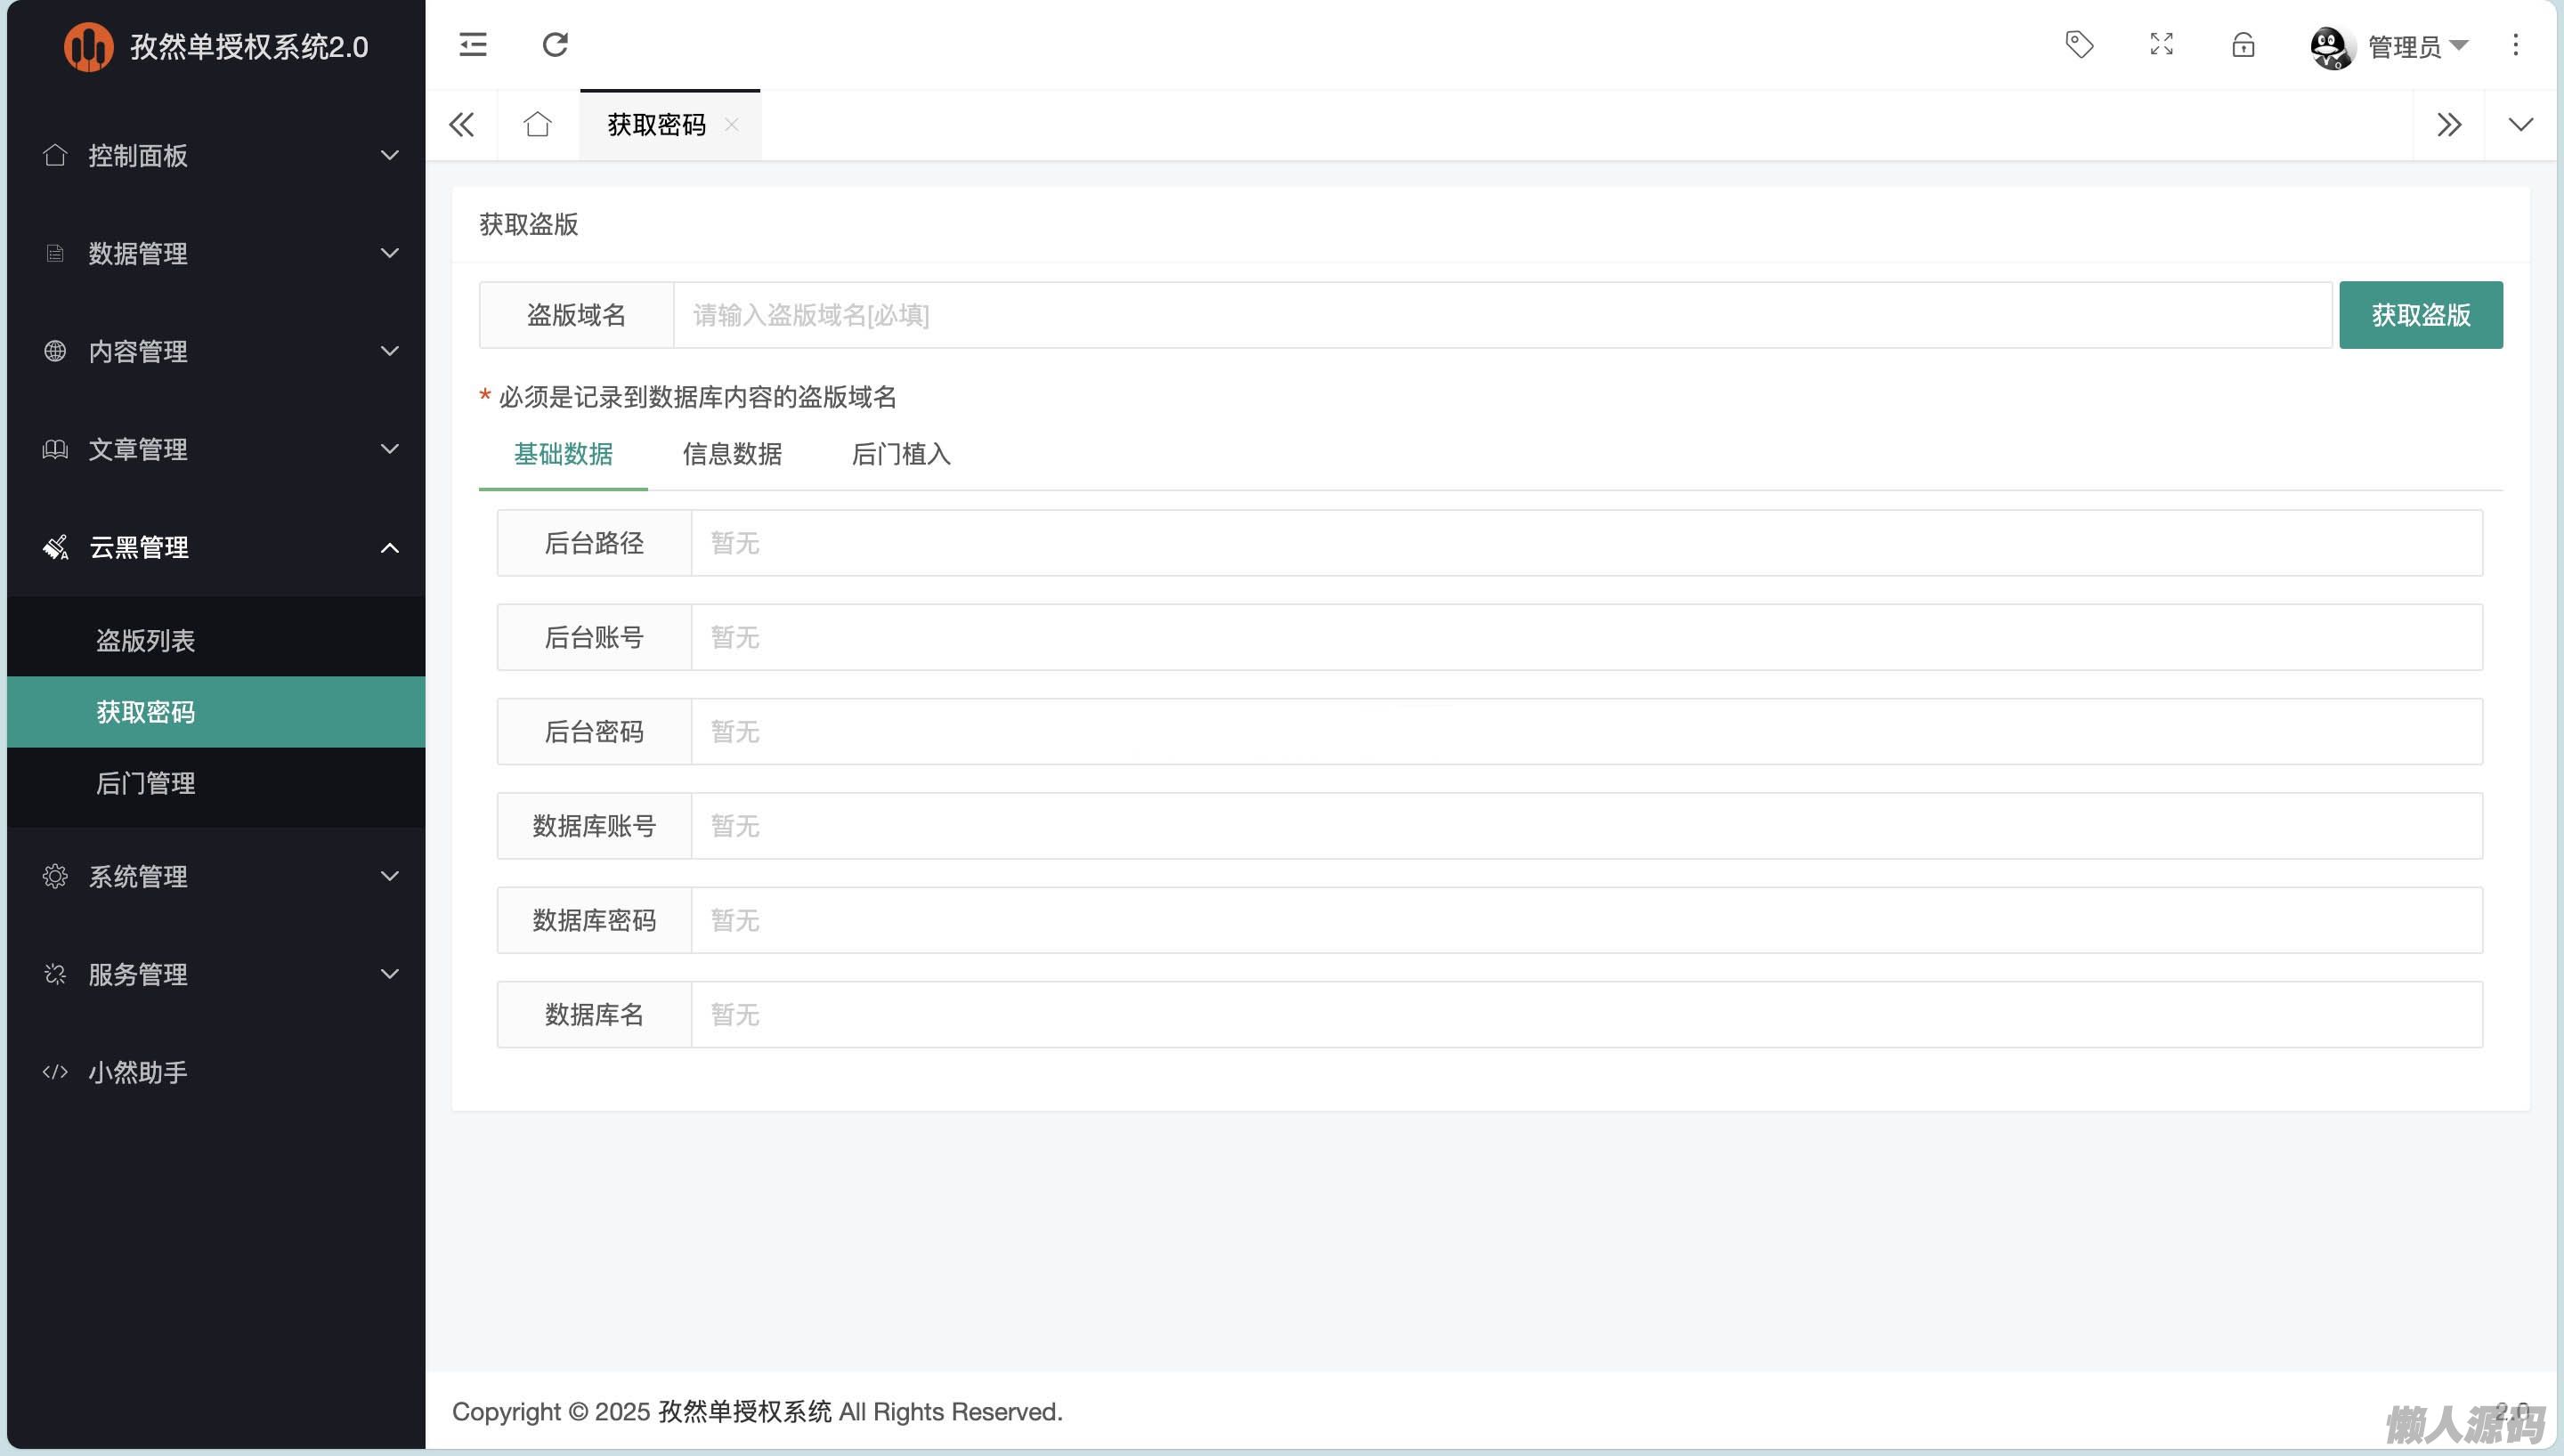Screen dimensions: 2564x1456
Task: Click the 获取盗版 button
Action: 2420,316
